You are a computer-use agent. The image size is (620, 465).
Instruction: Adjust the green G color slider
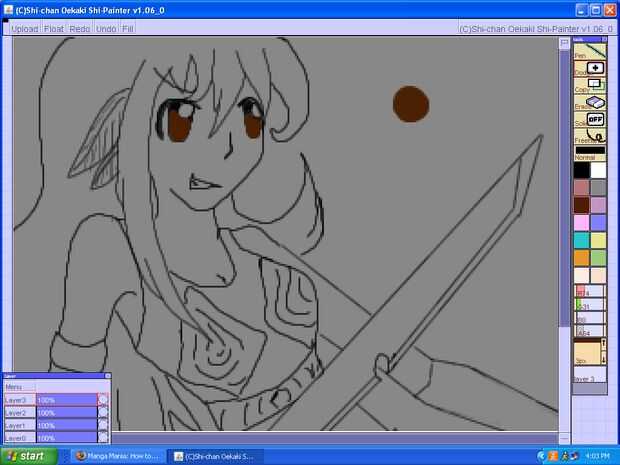590,305
